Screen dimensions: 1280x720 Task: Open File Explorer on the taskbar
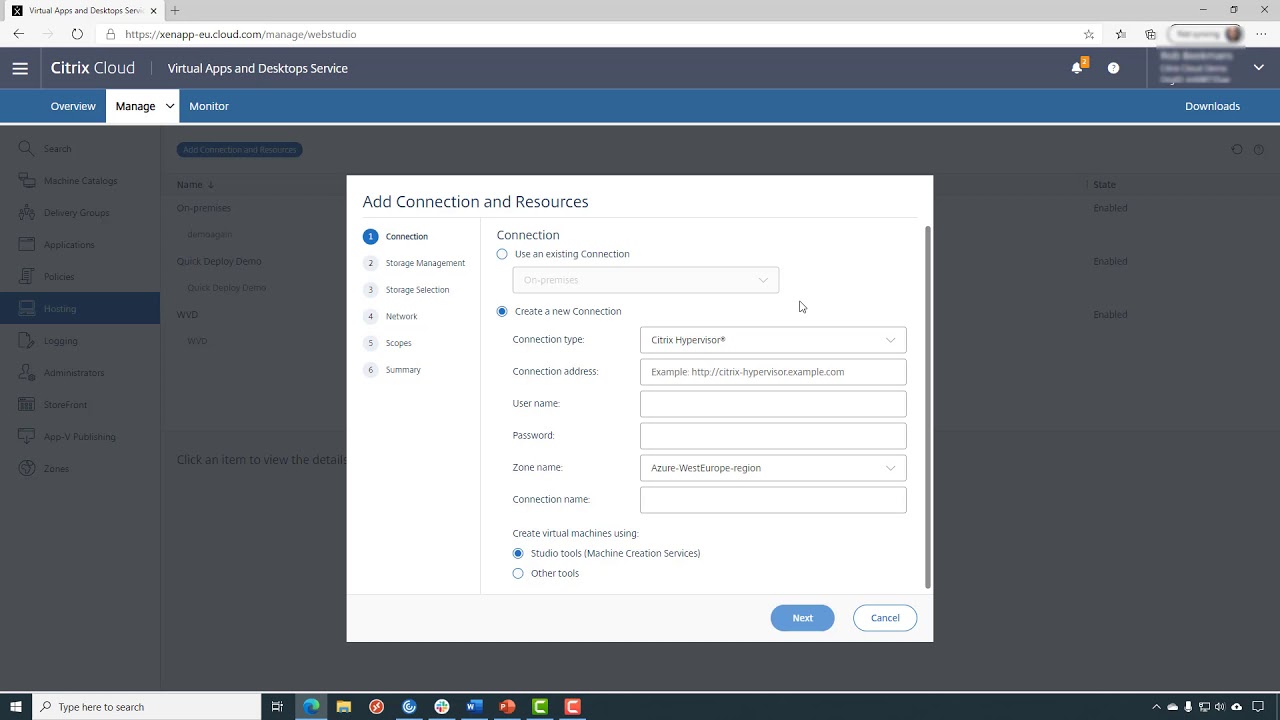pos(344,706)
